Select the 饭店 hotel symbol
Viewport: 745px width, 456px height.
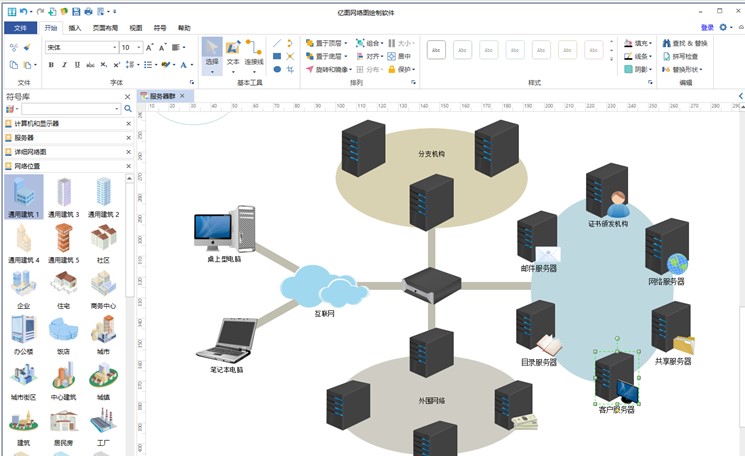[64, 334]
